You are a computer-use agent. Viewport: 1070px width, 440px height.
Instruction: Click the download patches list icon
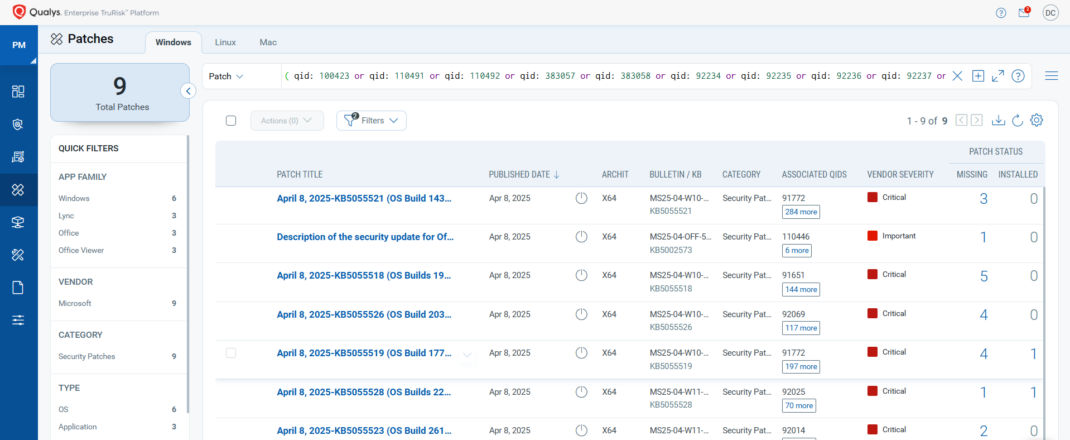point(998,120)
